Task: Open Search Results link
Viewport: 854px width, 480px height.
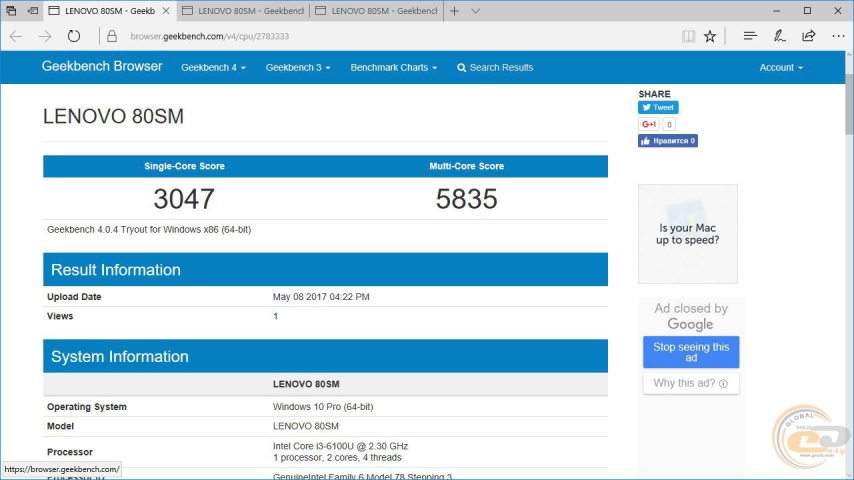Action: click(495, 68)
